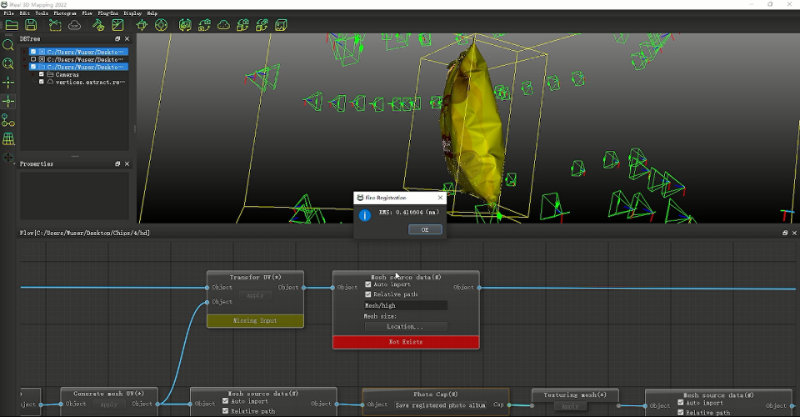The height and width of the screenshot is (417, 800).
Task: Collapse the third DBTree path entry arrow
Action: 26,67
